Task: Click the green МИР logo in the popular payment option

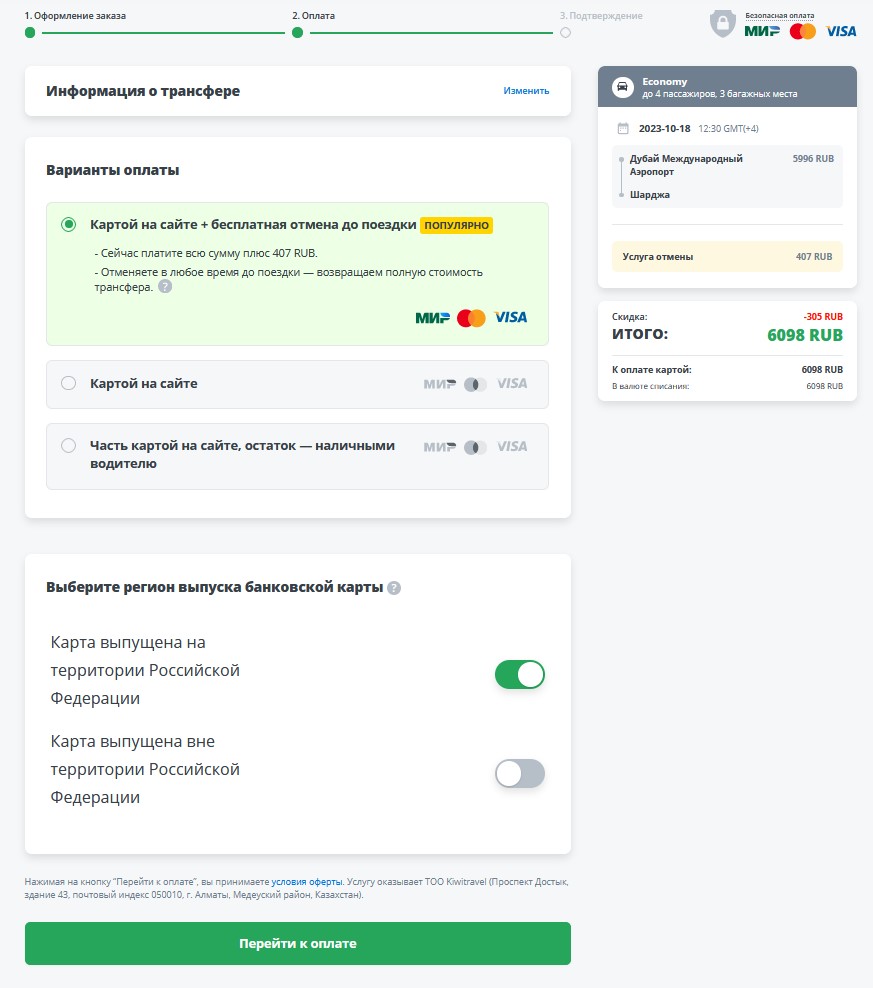Action: pos(433,318)
